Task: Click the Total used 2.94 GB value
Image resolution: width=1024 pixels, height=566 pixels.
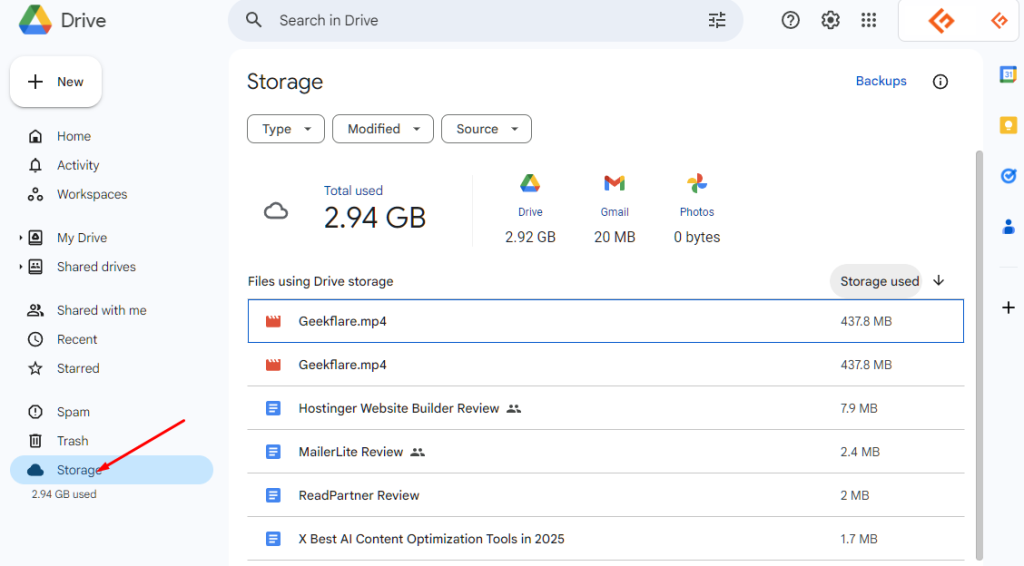Action: pyautogui.click(x=375, y=217)
